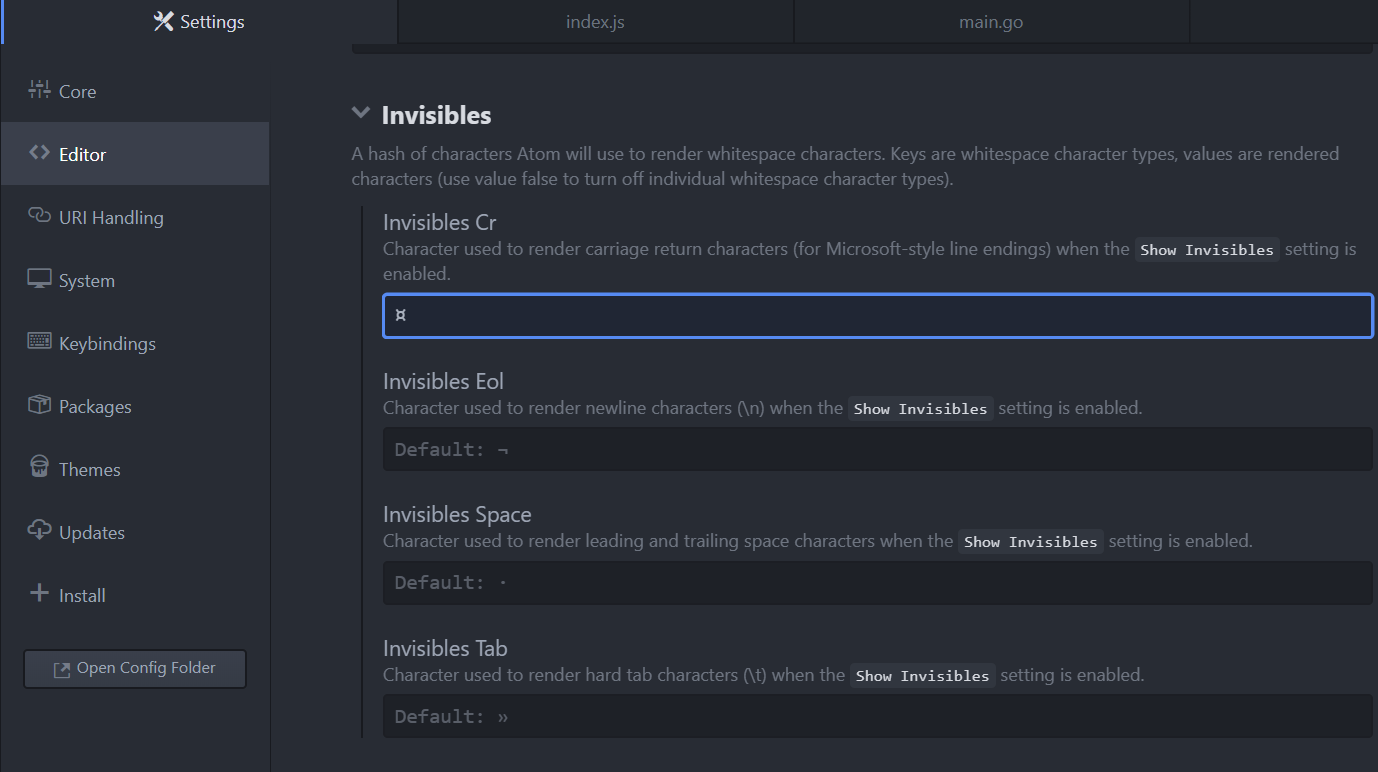Switch to the main.go tab
Screen dimensions: 1378x772
pyautogui.click(x=991, y=22)
